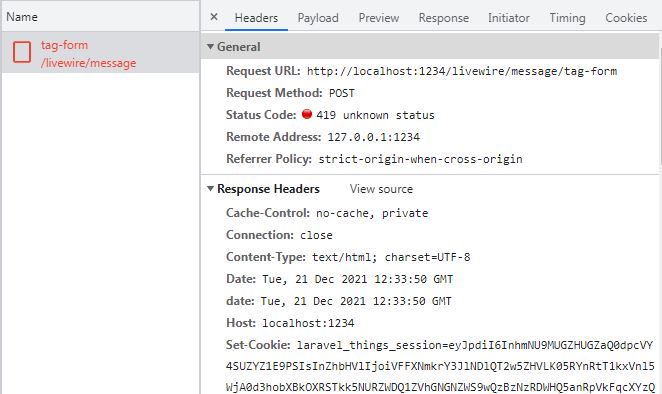
Task: Collapse the Response Headers section triangle
Action: 210,188
